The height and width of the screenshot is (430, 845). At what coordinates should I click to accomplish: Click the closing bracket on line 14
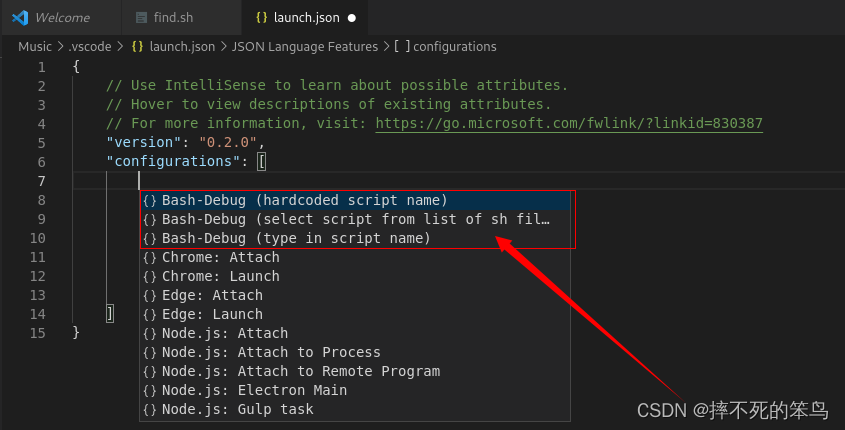(110, 314)
